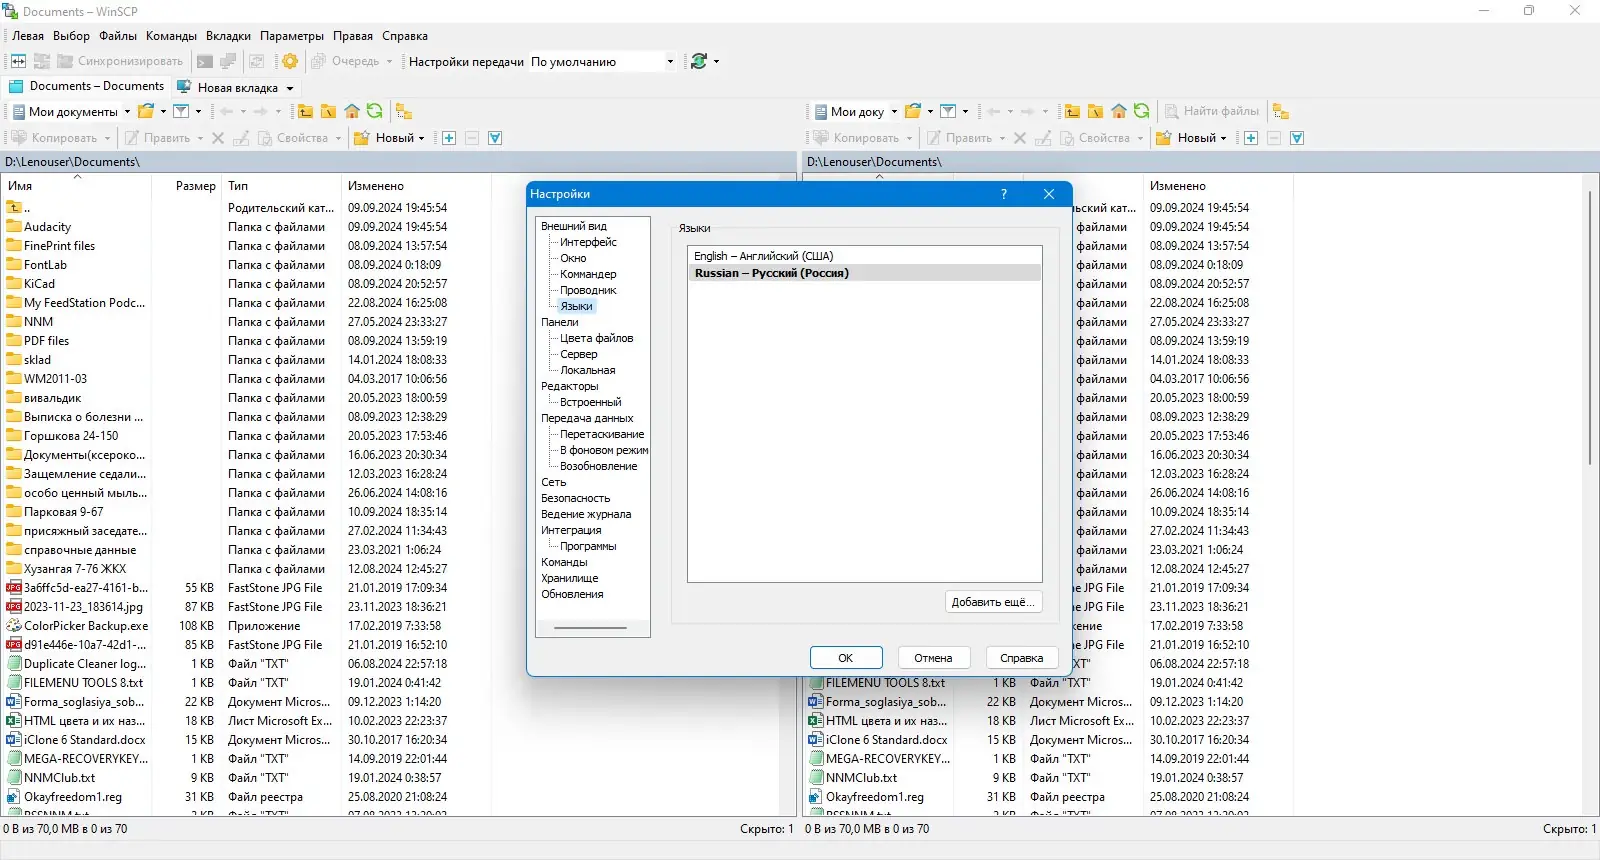The width and height of the screenshot is (1600, 860).
Task: Go to parent directory in right panel
Action: (x=1072, y=111)
